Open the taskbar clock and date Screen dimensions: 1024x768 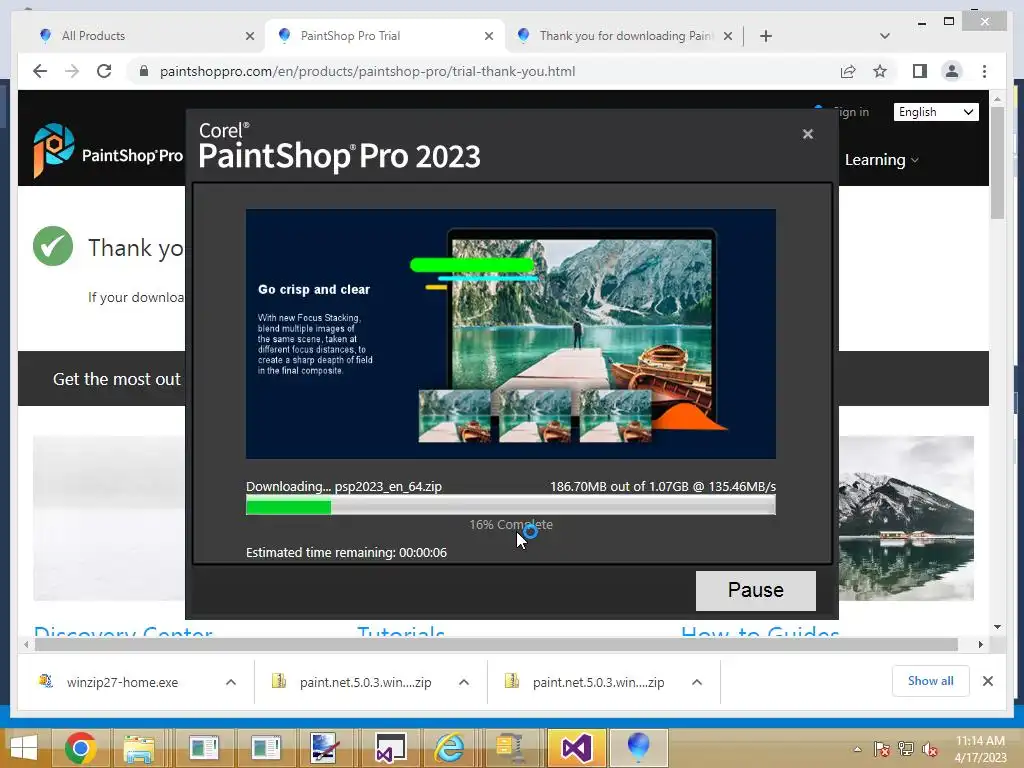pyautogui.click(x=980, y=749)
